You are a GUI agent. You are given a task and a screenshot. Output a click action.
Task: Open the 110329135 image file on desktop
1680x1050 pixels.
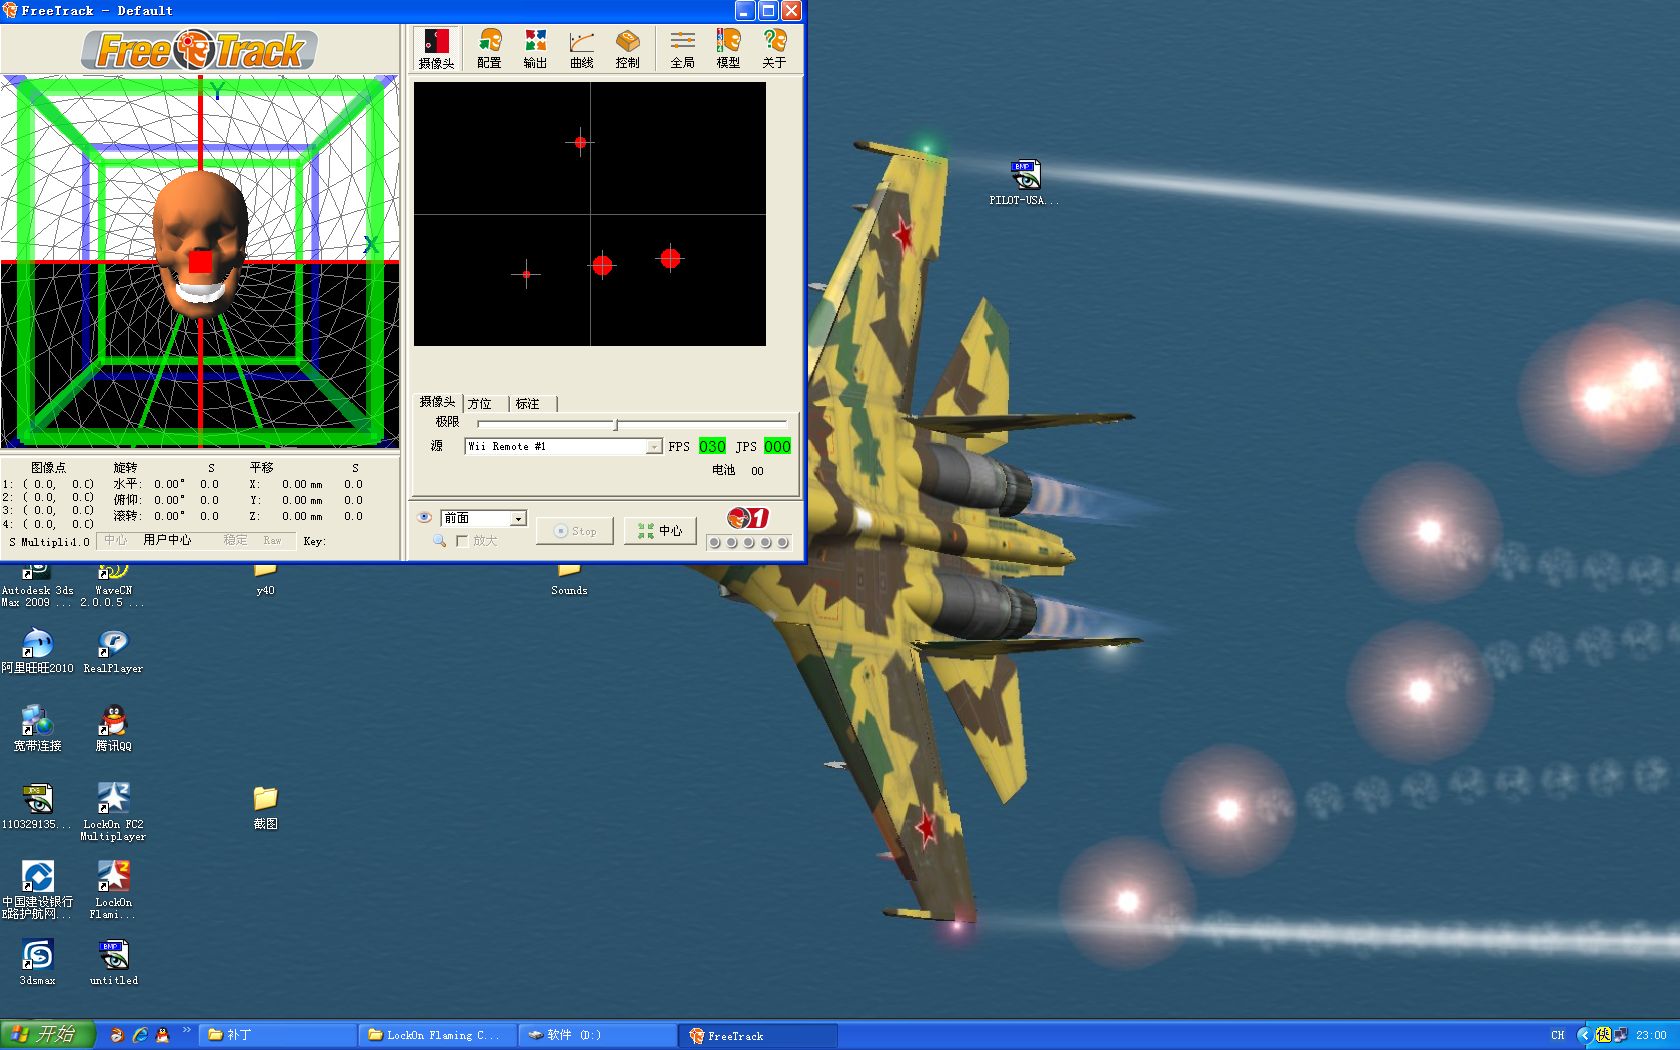(x=37, y=807)
